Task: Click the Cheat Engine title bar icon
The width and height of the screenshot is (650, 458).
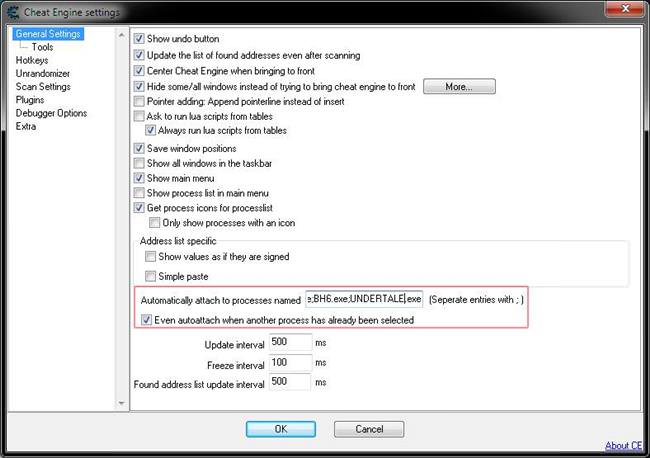Action: [x=13, y=12]
